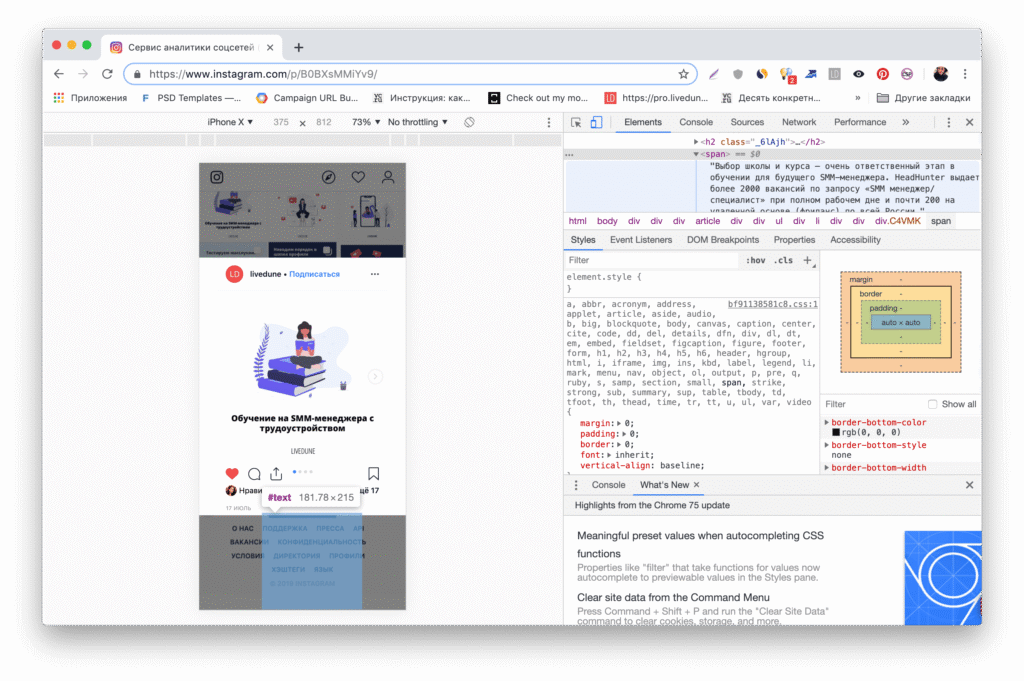Click the new style rule plus icon

click(808, 260)
